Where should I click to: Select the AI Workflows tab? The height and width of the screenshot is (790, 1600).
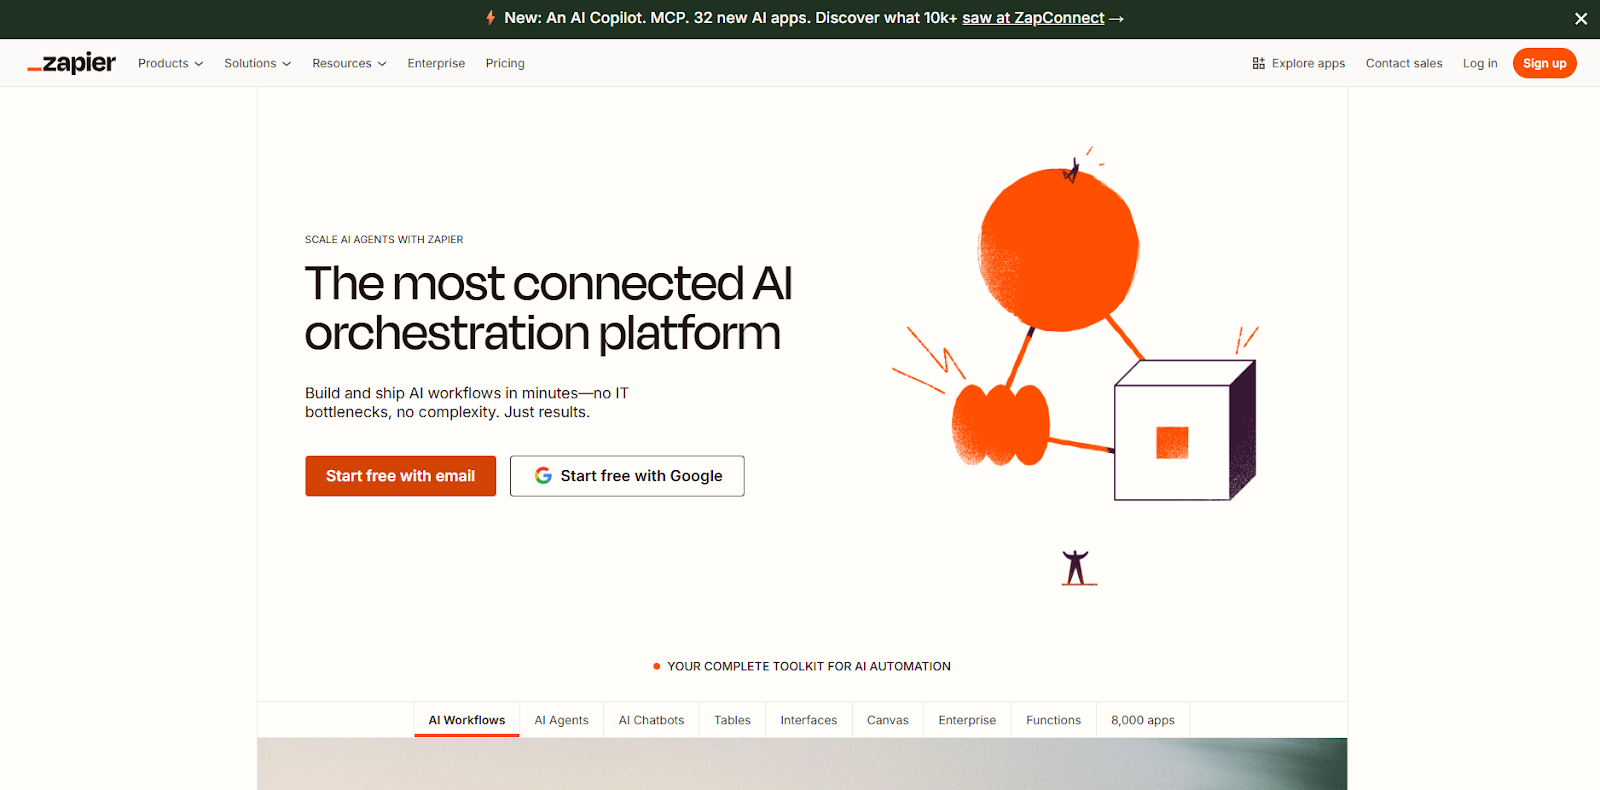pos(467,720)
